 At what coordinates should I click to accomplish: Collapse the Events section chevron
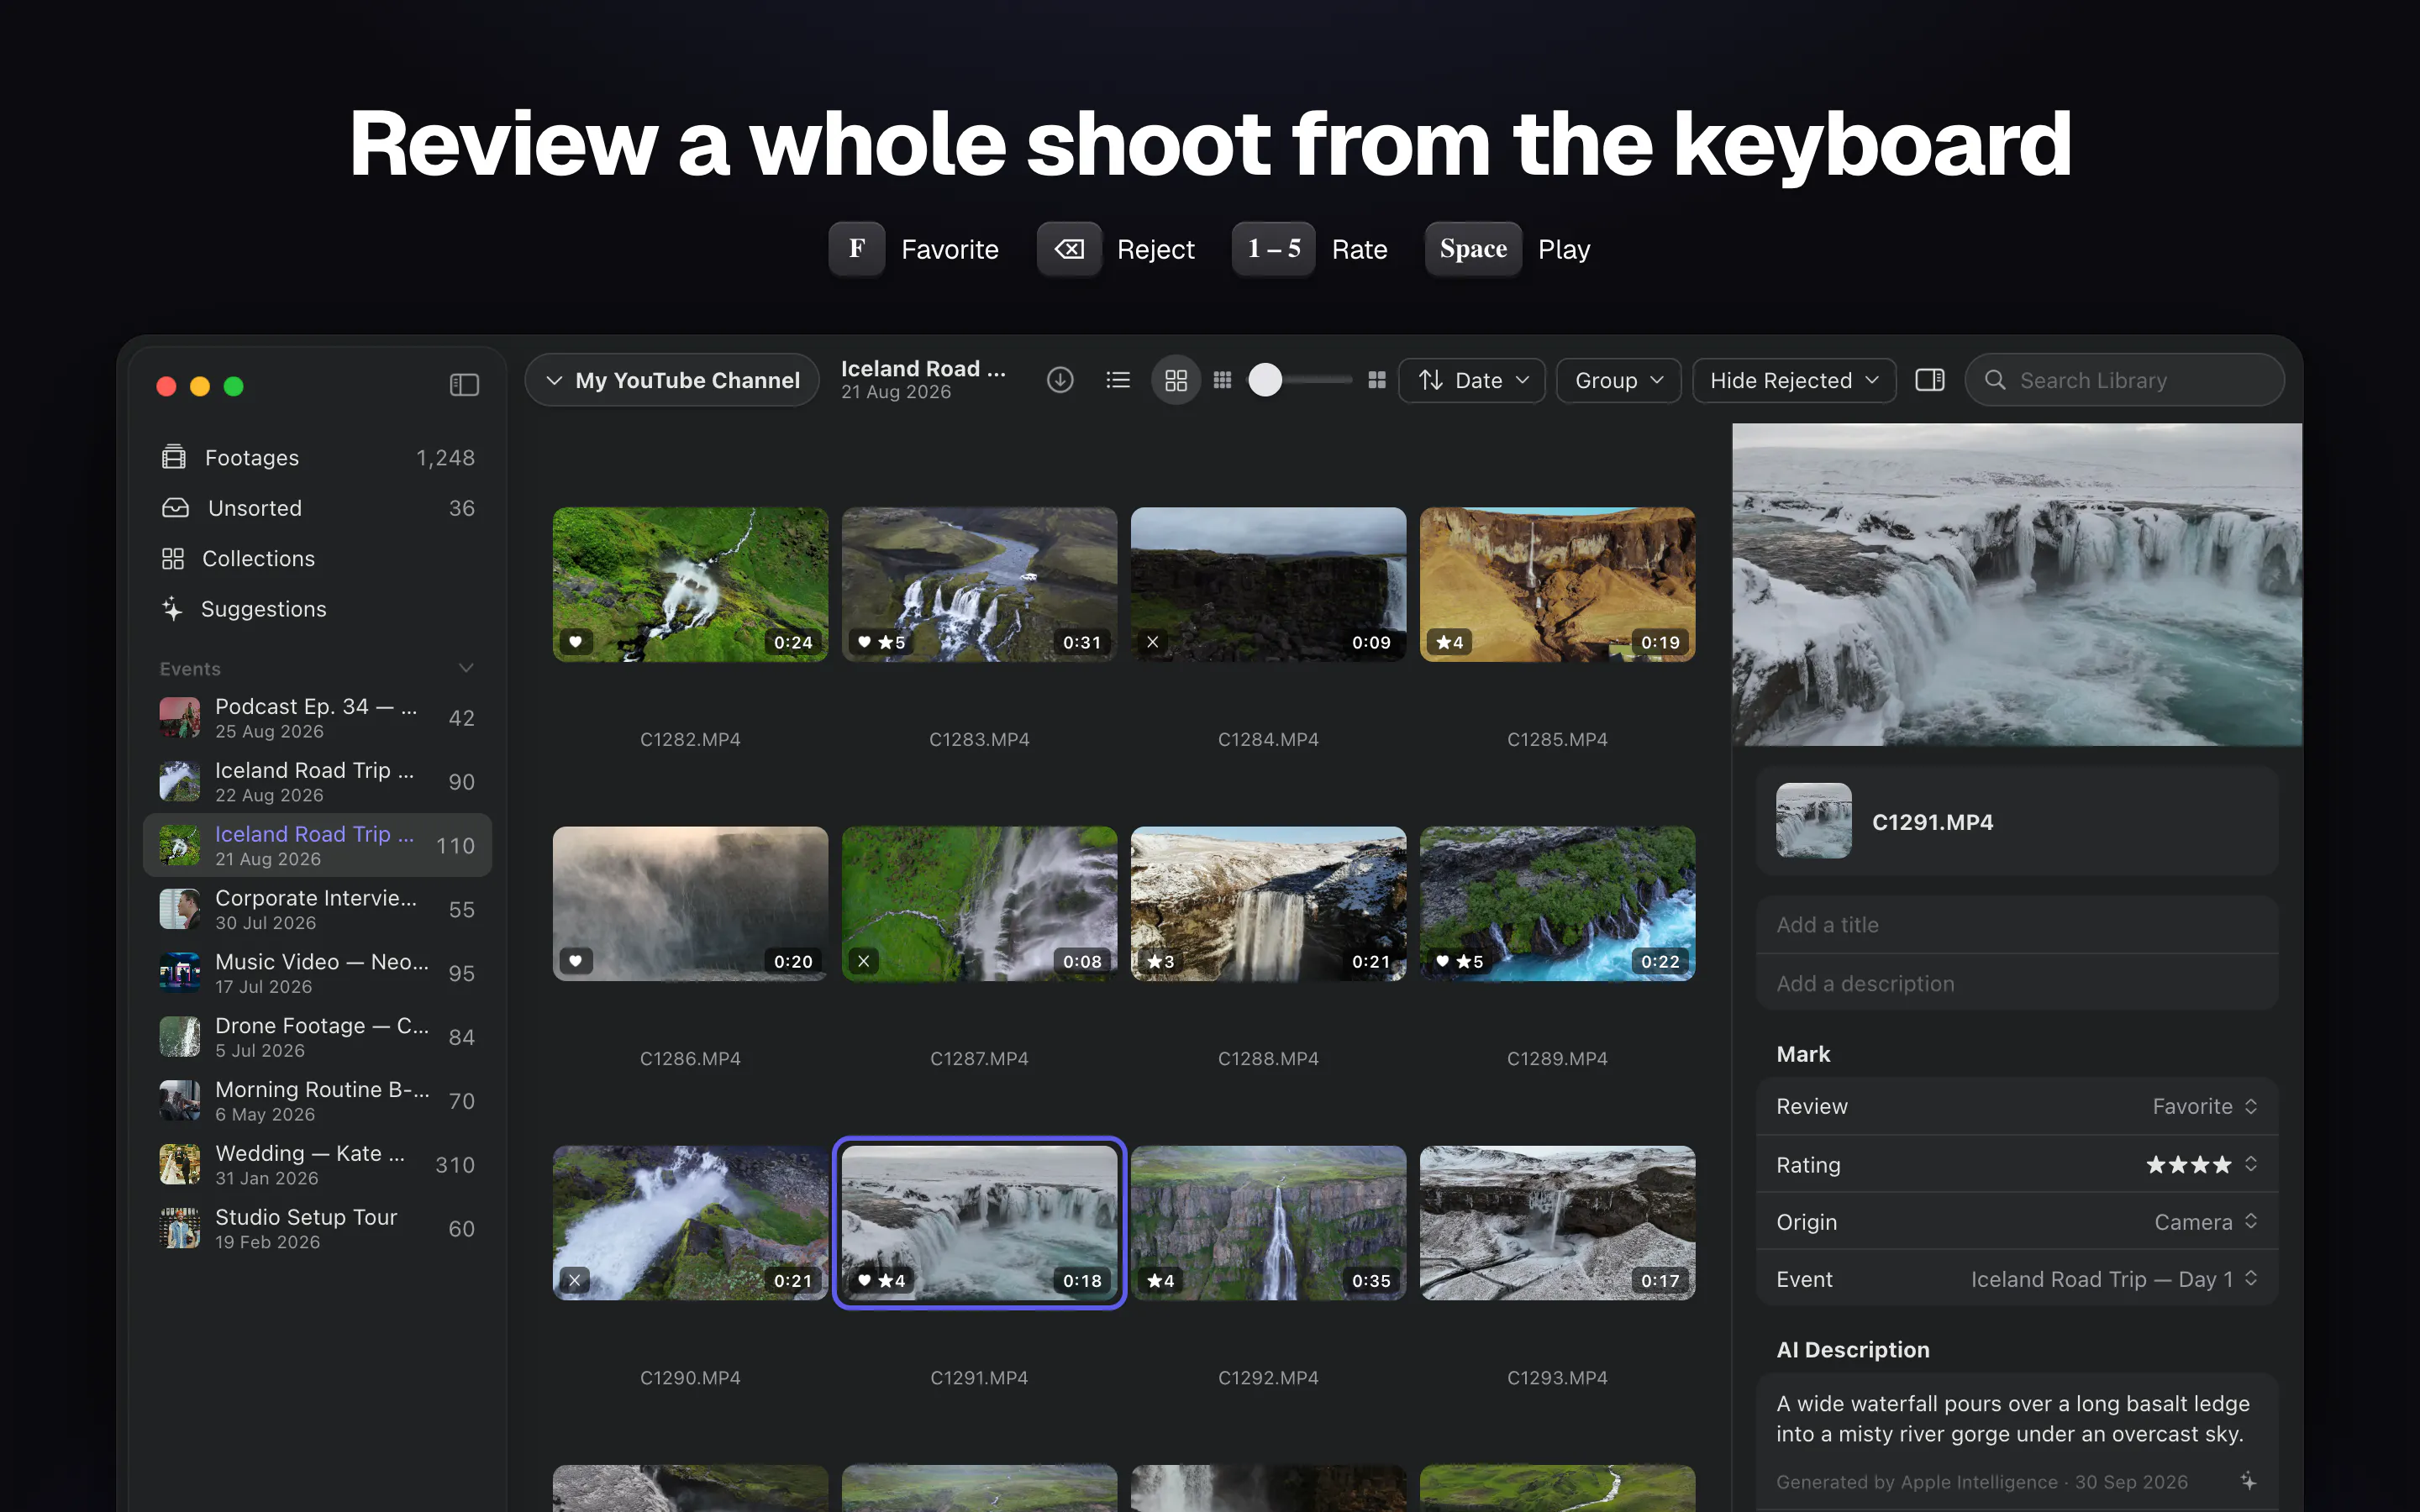tap(466, 668)
